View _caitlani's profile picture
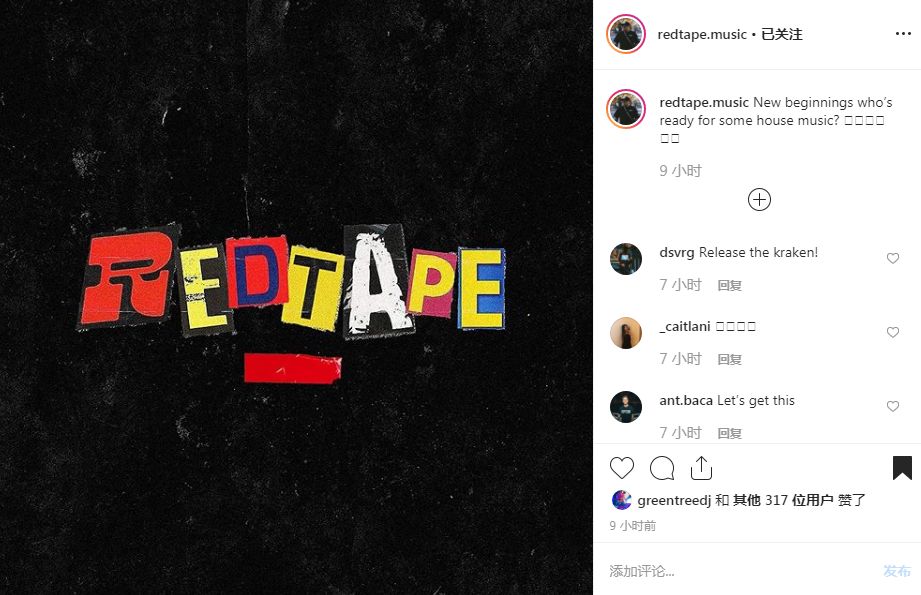 pyautogui.click(x=626, y=332)
